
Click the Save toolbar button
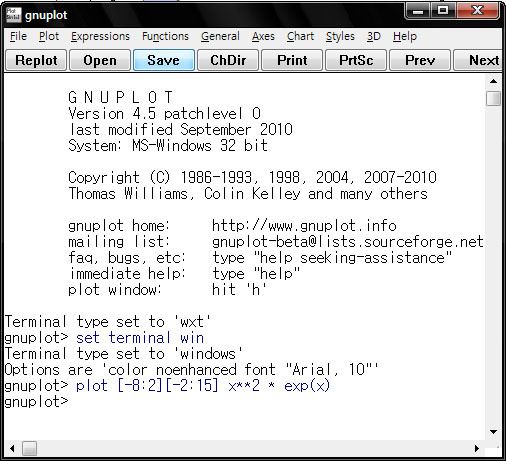tap(164, 60)
